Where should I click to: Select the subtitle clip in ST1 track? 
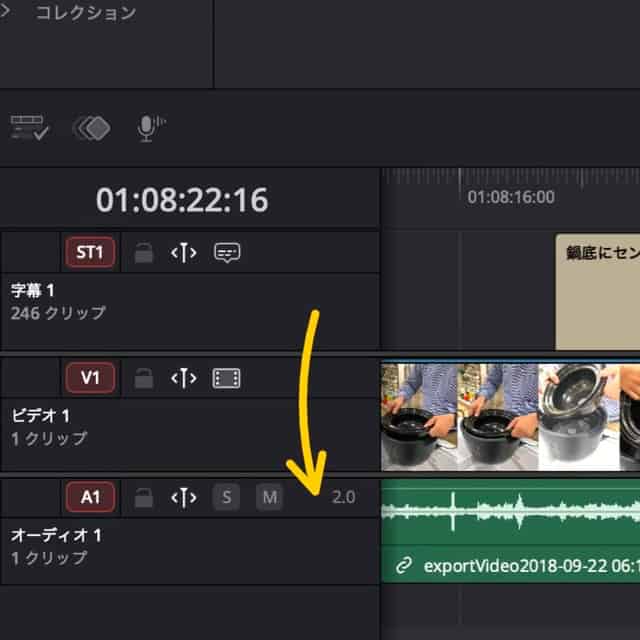coord(598,292)
